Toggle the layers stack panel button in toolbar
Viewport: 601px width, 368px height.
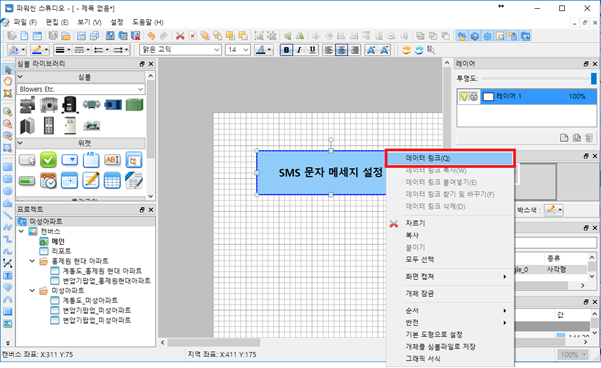pos(475,36)
